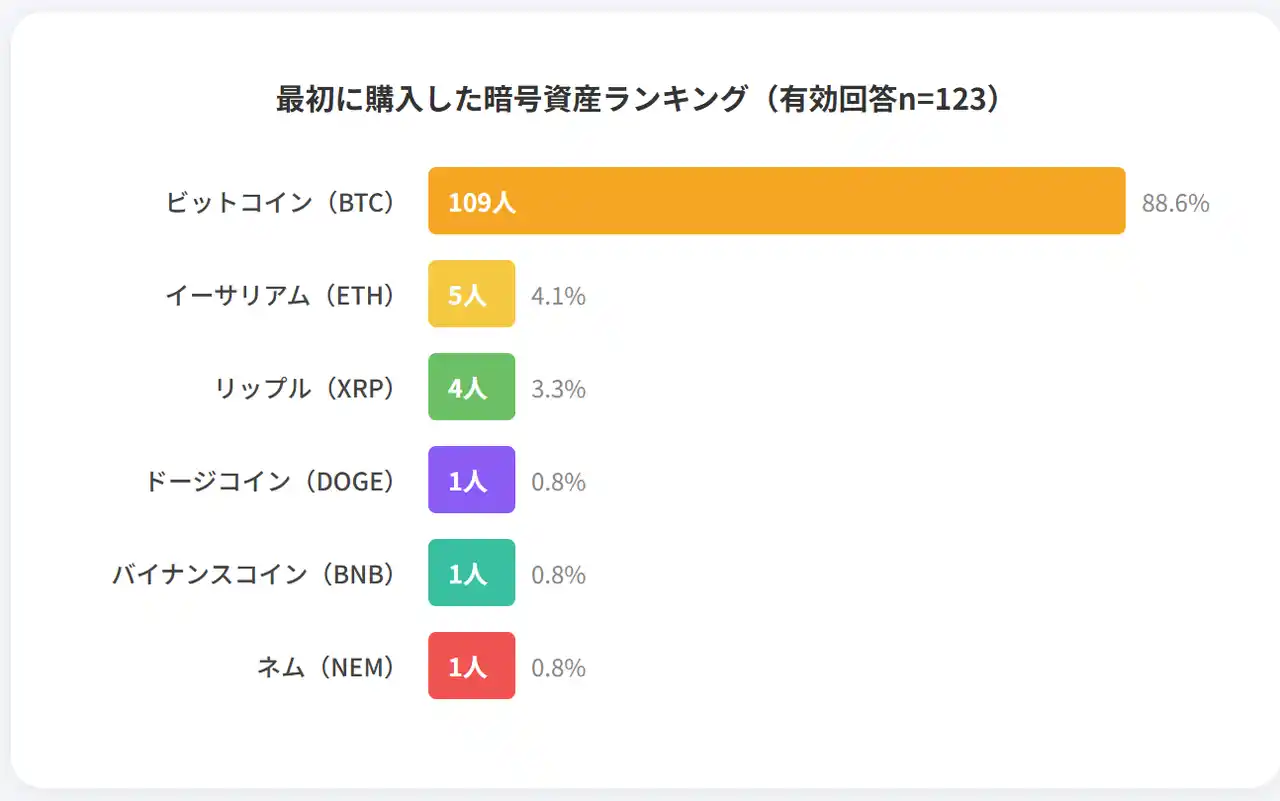The height and width of the screenshot is (801, 1280).
Task: Click the 0.8% value beside NEM bar
Action: (x=558, y=669)
